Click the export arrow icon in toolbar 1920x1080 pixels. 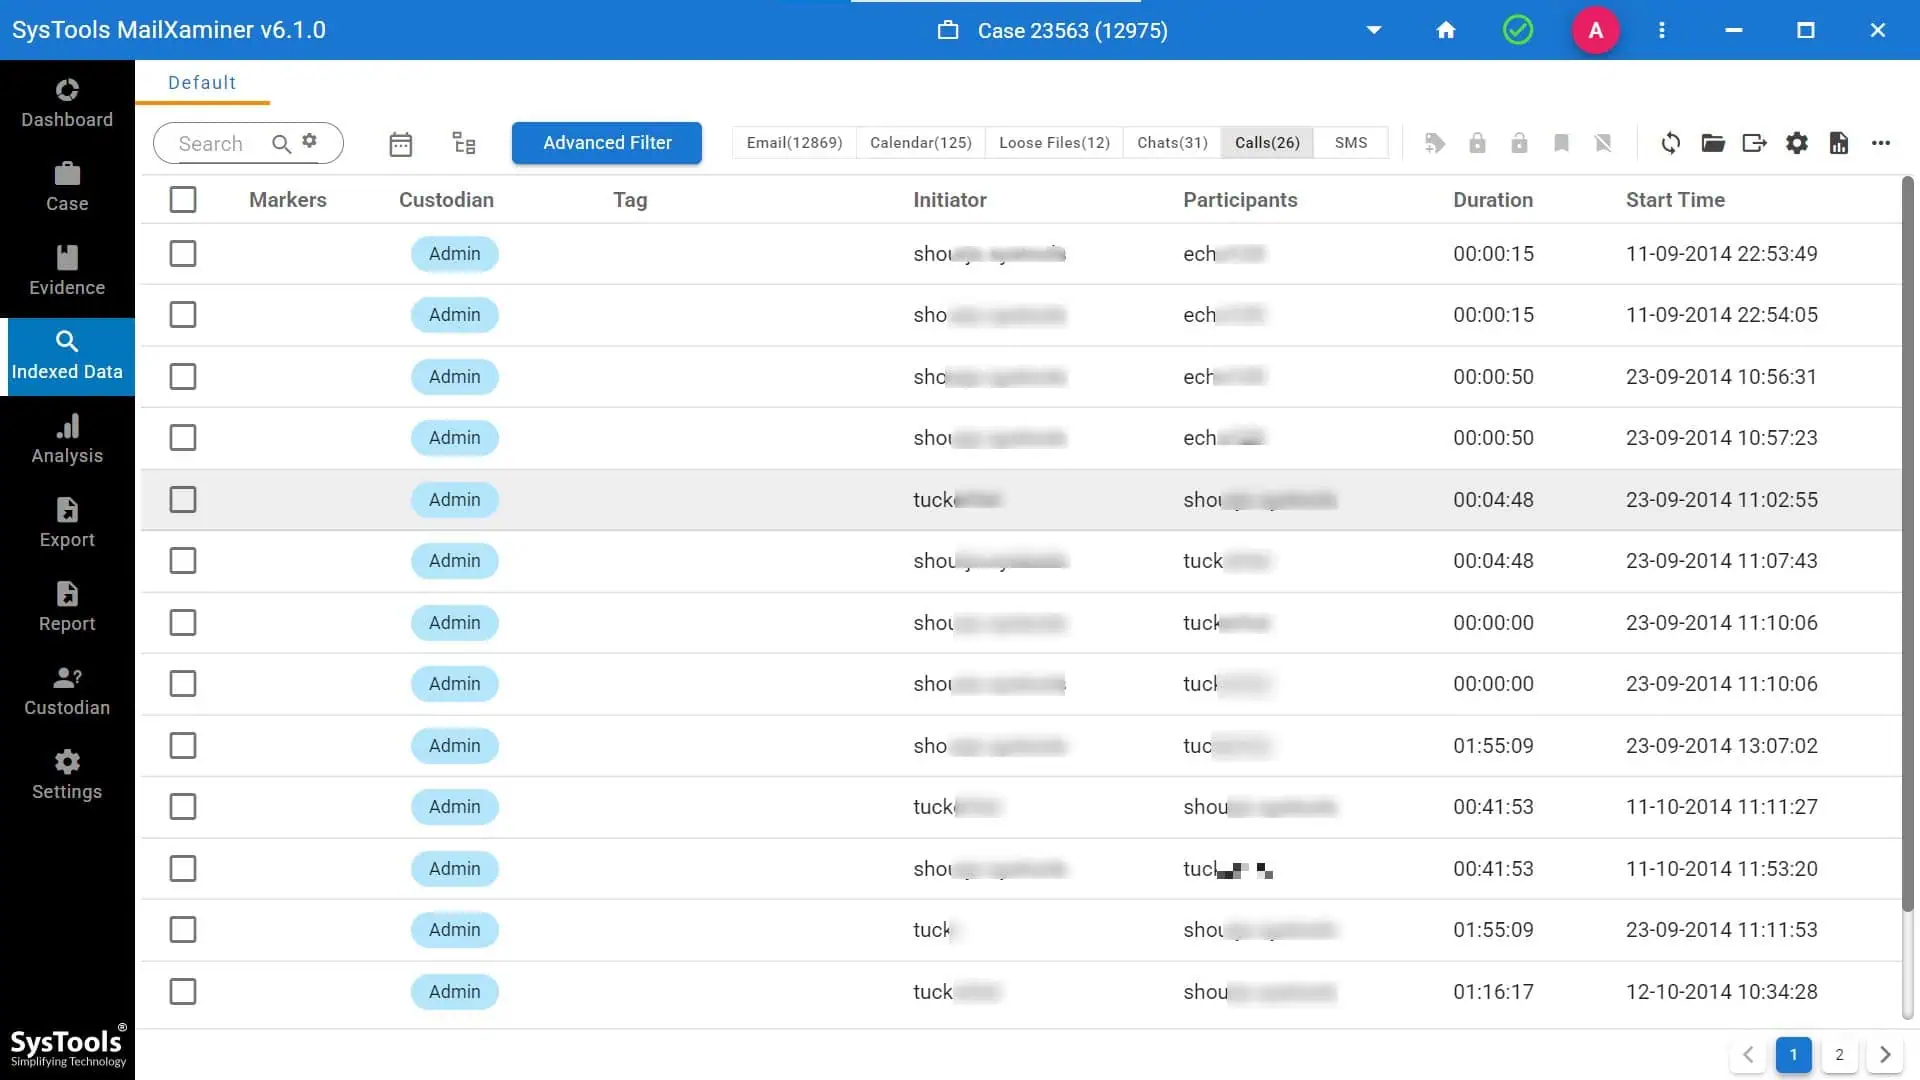1755,143
